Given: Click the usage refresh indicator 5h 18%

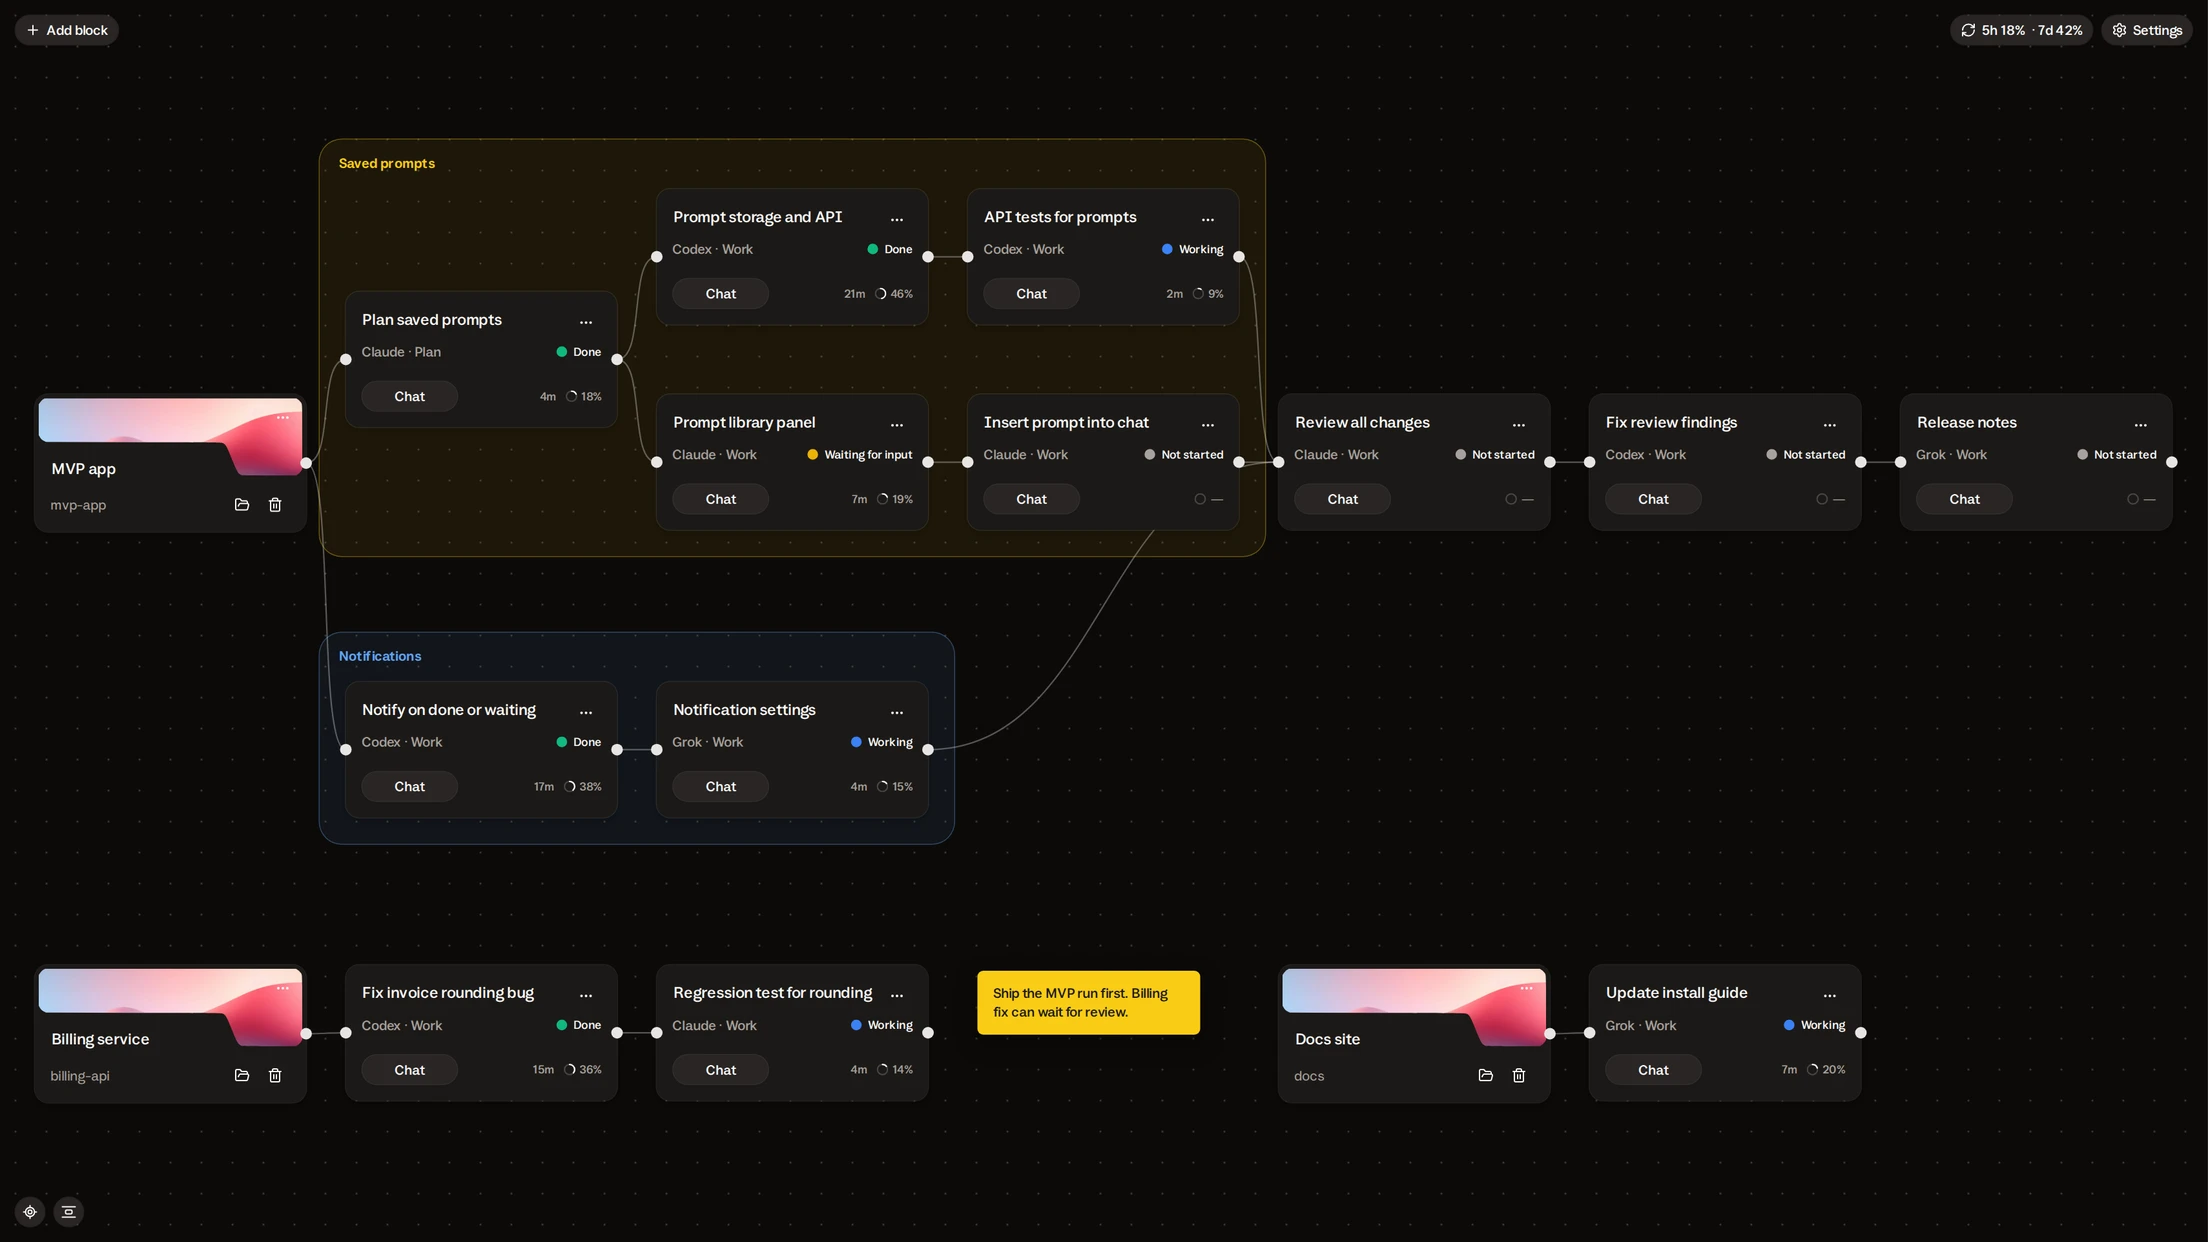Looking at the screenshot, I should 2021,30.
